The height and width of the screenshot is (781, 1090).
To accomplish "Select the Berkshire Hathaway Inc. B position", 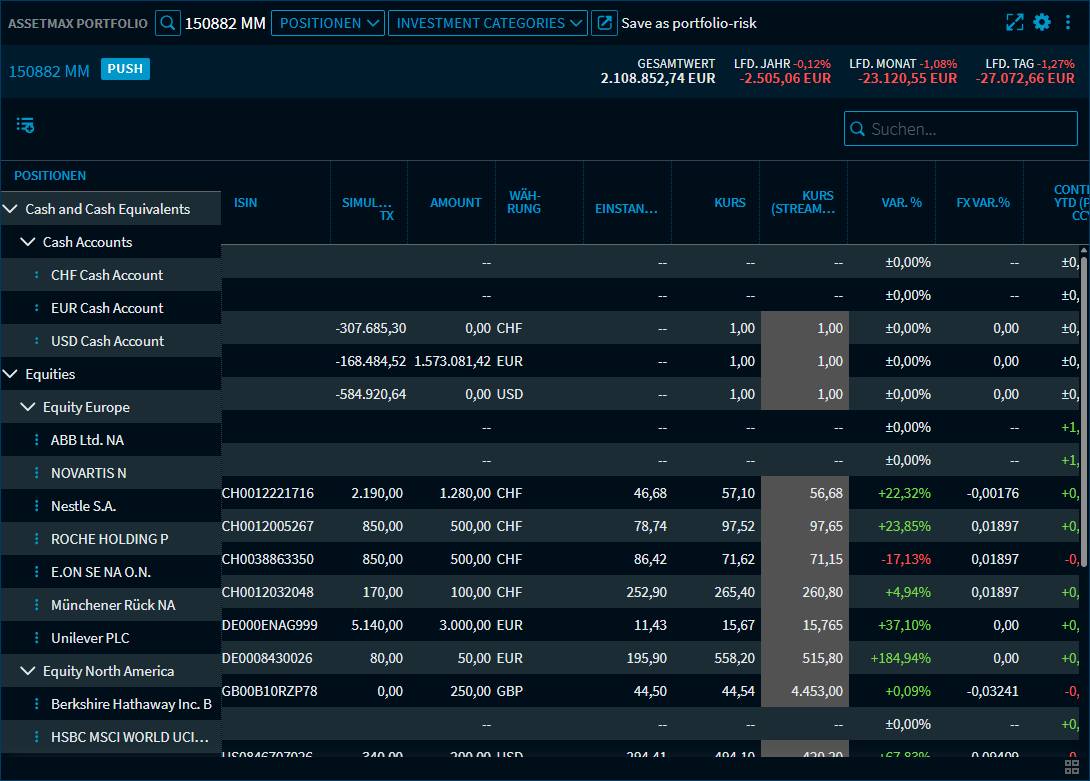I will [x=130, y=703].
